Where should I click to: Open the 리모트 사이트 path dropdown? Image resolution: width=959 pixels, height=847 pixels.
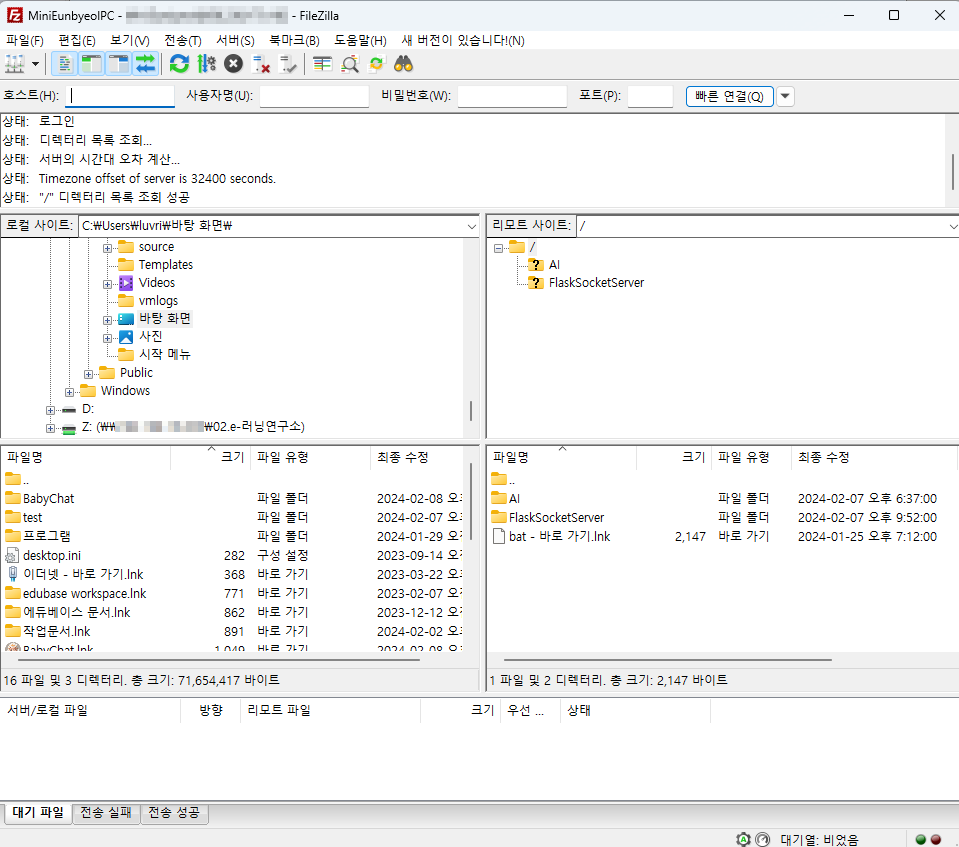(952, 226)
